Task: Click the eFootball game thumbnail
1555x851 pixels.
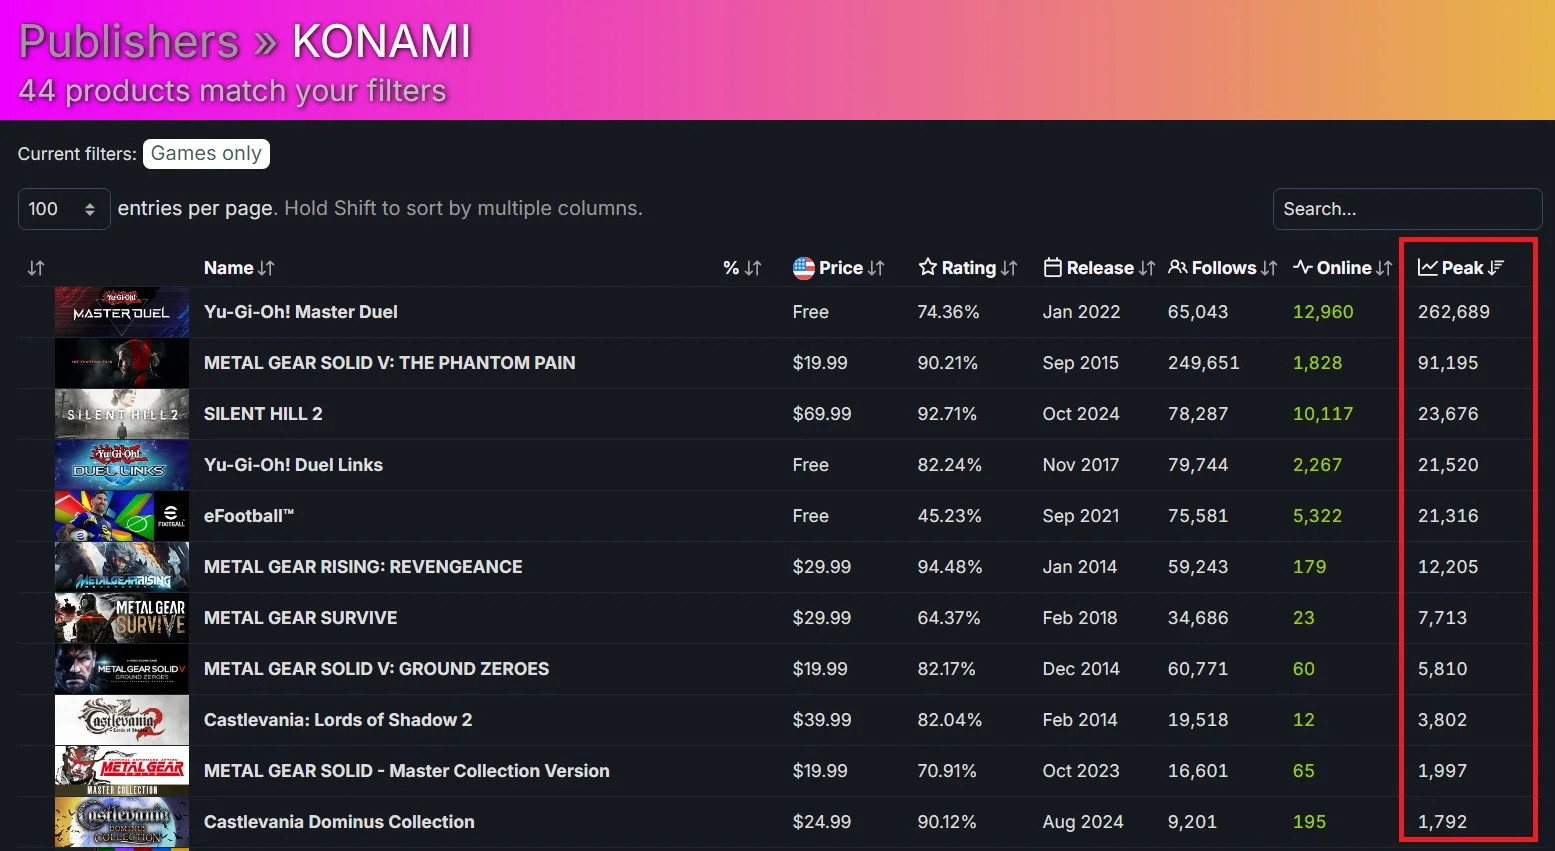Action: coord(122,516)
